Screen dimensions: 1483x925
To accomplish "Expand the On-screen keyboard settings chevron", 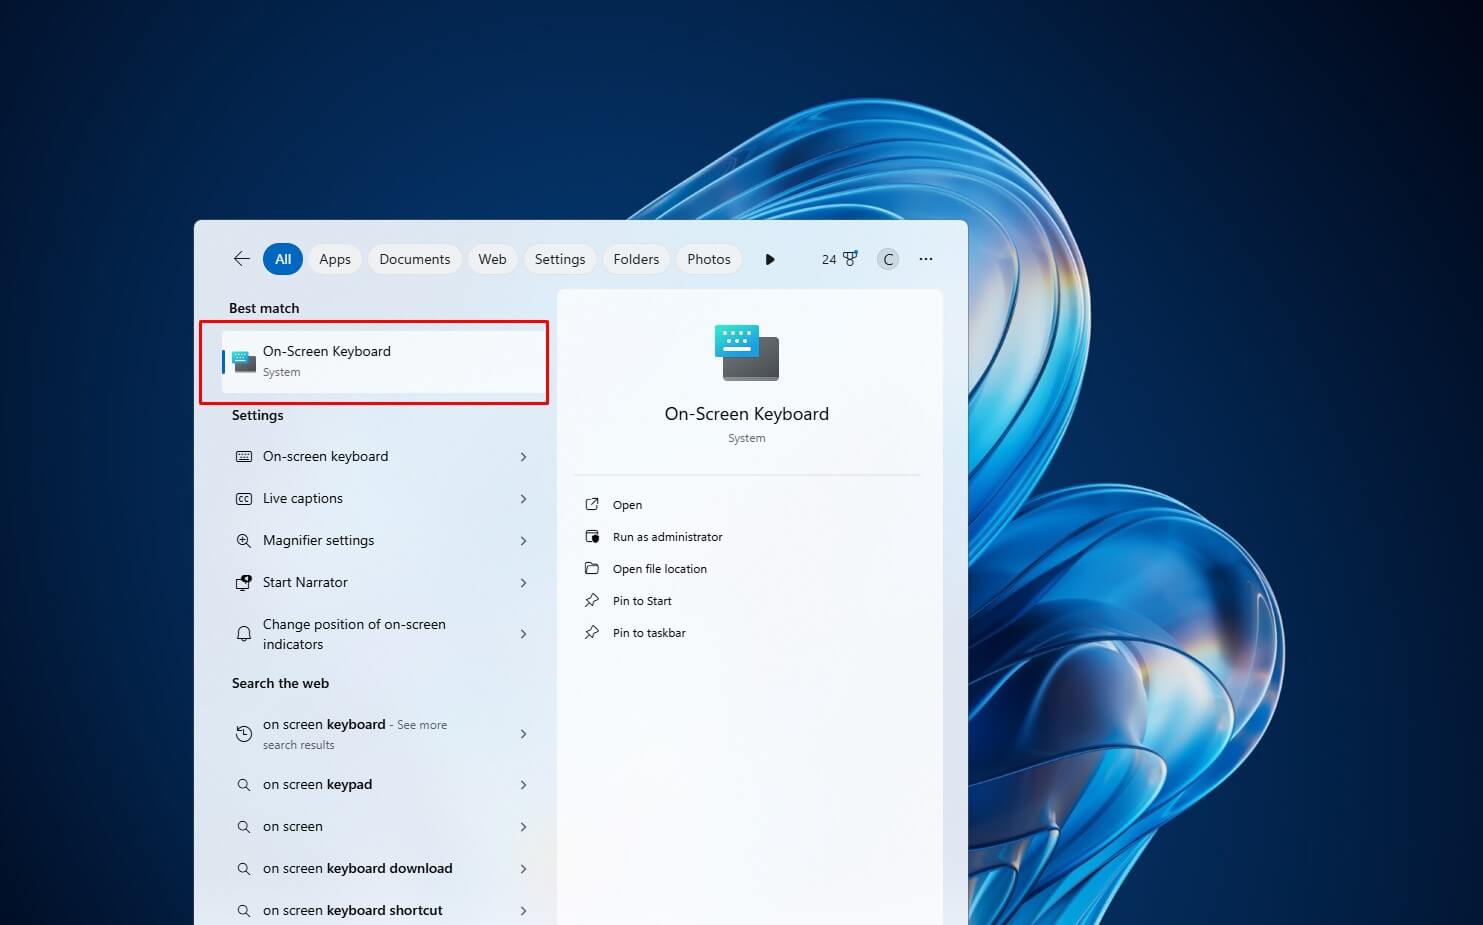I will coord(523,457).
